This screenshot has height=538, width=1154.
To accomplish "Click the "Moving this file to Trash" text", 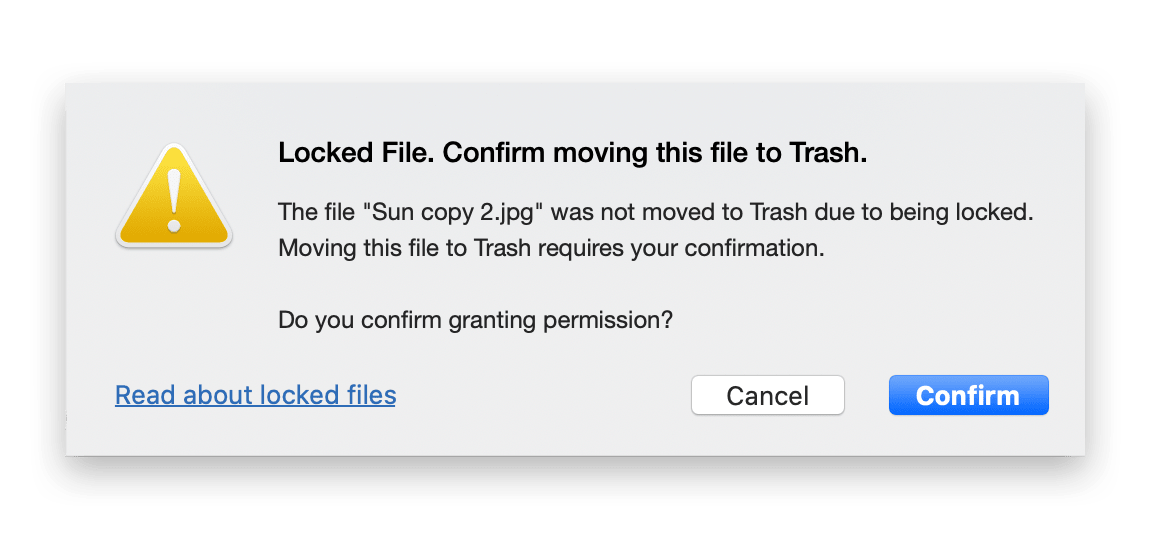I will (405, 249).
